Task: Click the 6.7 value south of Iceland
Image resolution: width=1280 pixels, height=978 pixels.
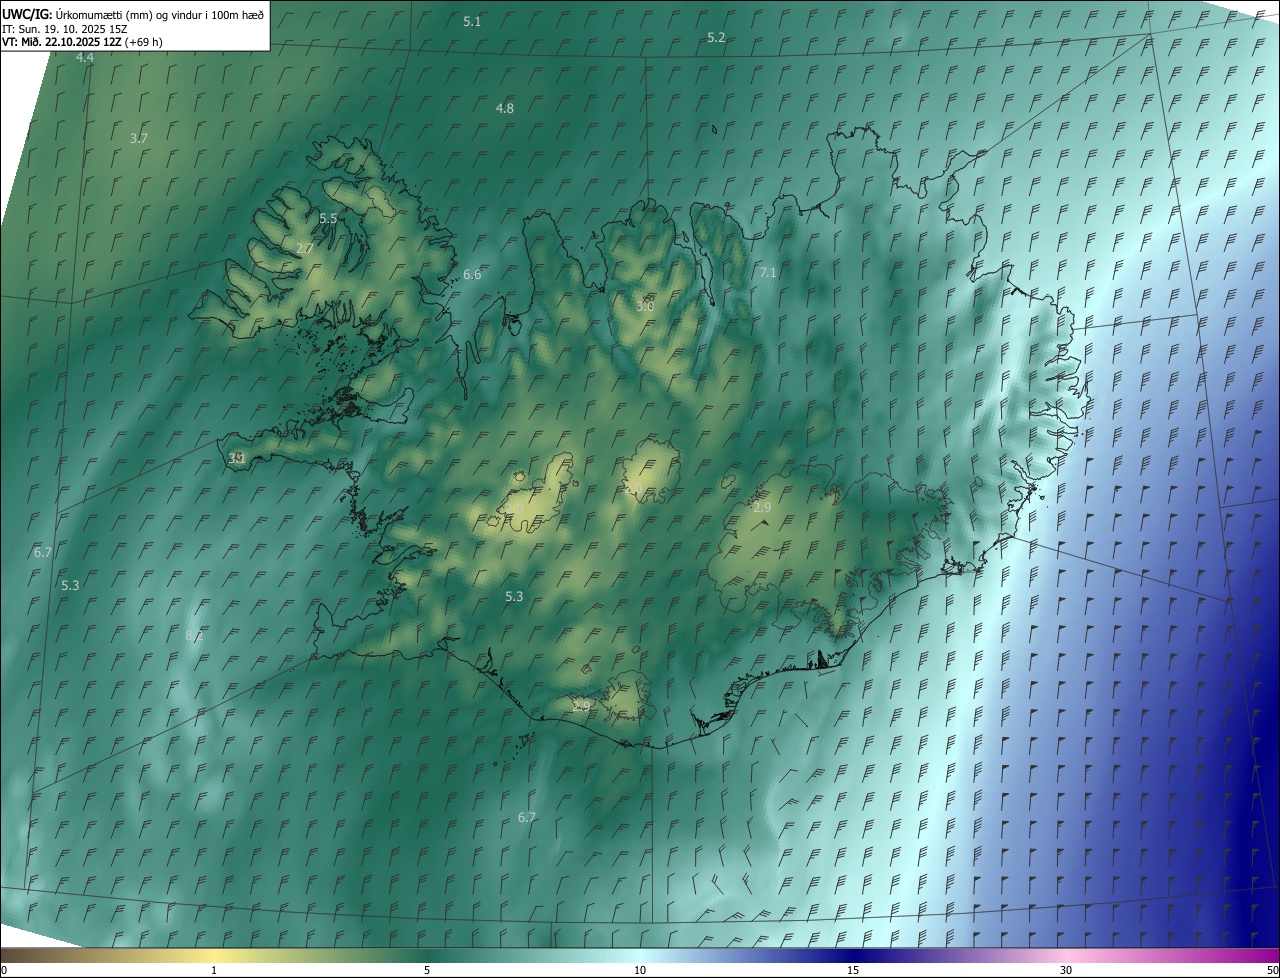Action: tap(527, 817)
